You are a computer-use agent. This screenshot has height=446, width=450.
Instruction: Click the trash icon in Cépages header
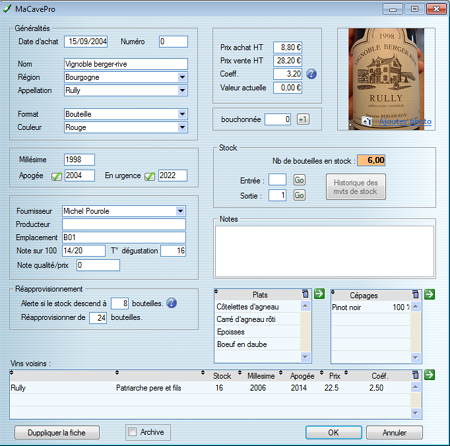(415, 294)
